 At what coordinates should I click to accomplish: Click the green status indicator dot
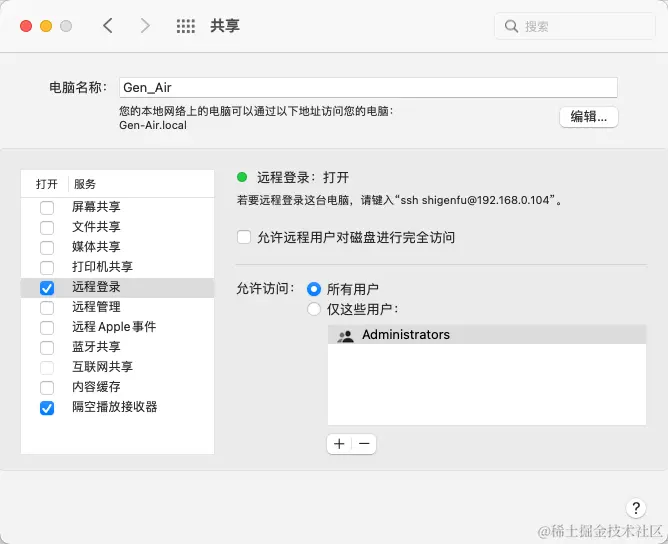(242, 177)
